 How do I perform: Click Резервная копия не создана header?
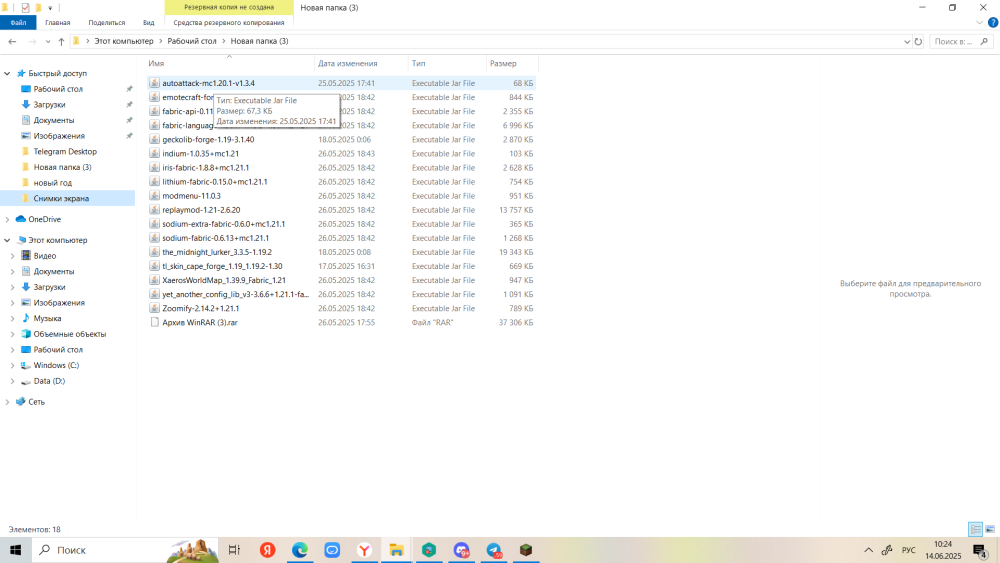(229, 7)
